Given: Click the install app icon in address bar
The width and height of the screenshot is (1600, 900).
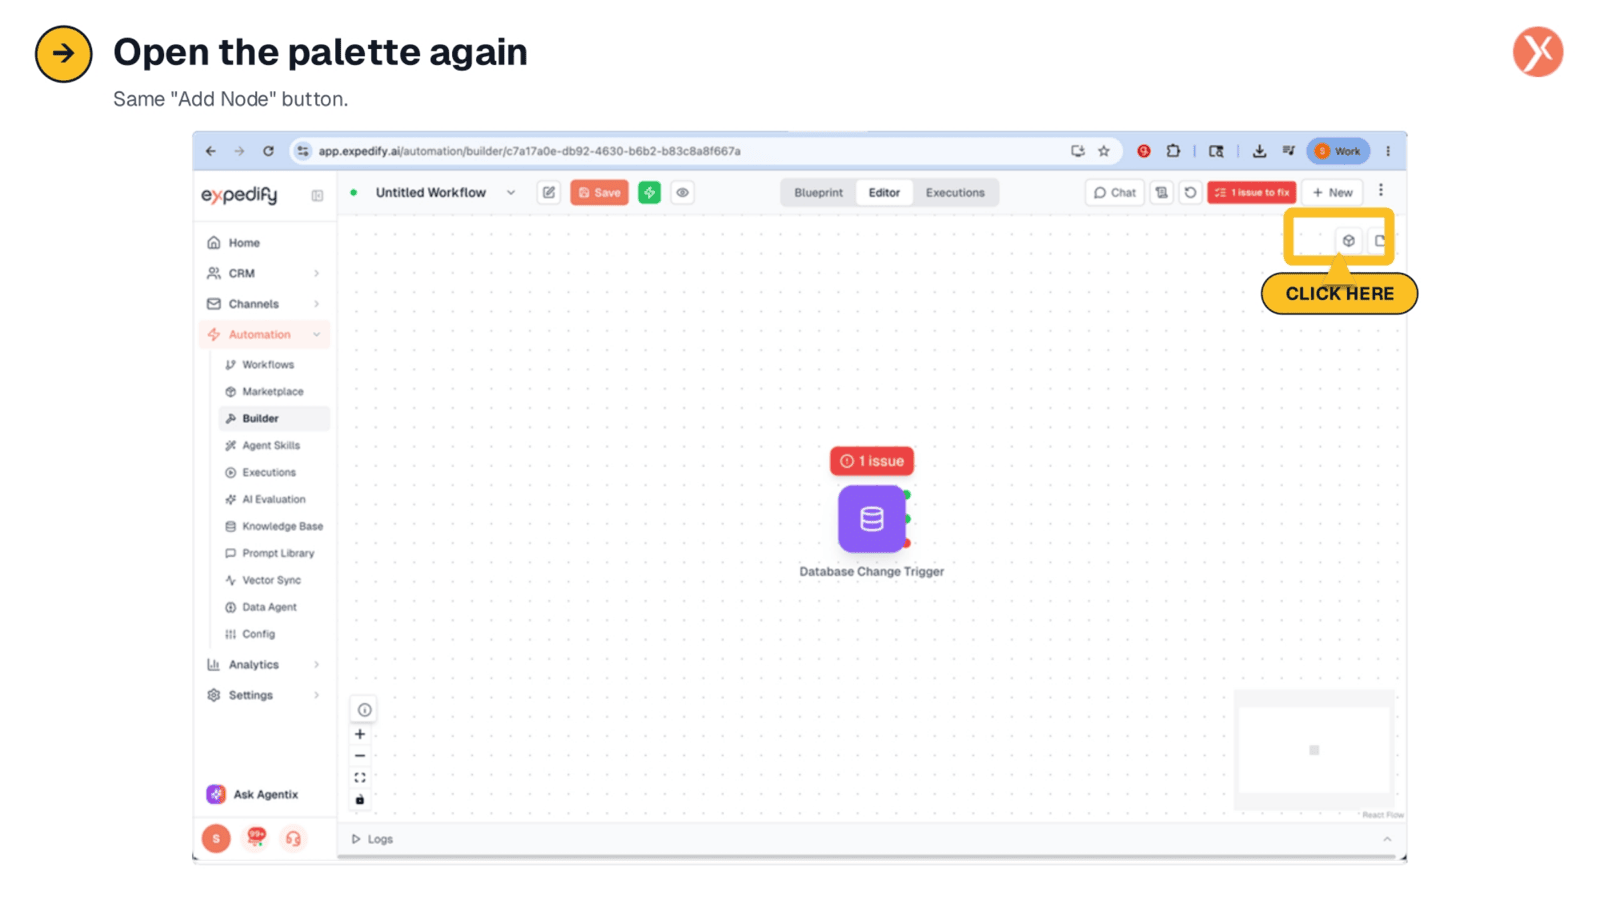Looking at the screenshot, I should coord(1077,151).
